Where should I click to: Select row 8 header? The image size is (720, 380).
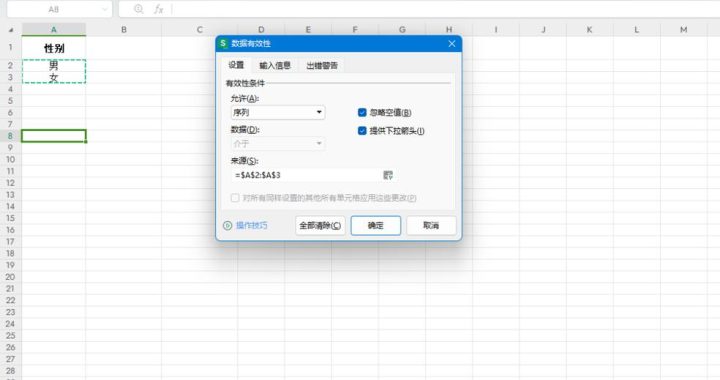click(11, 136)
